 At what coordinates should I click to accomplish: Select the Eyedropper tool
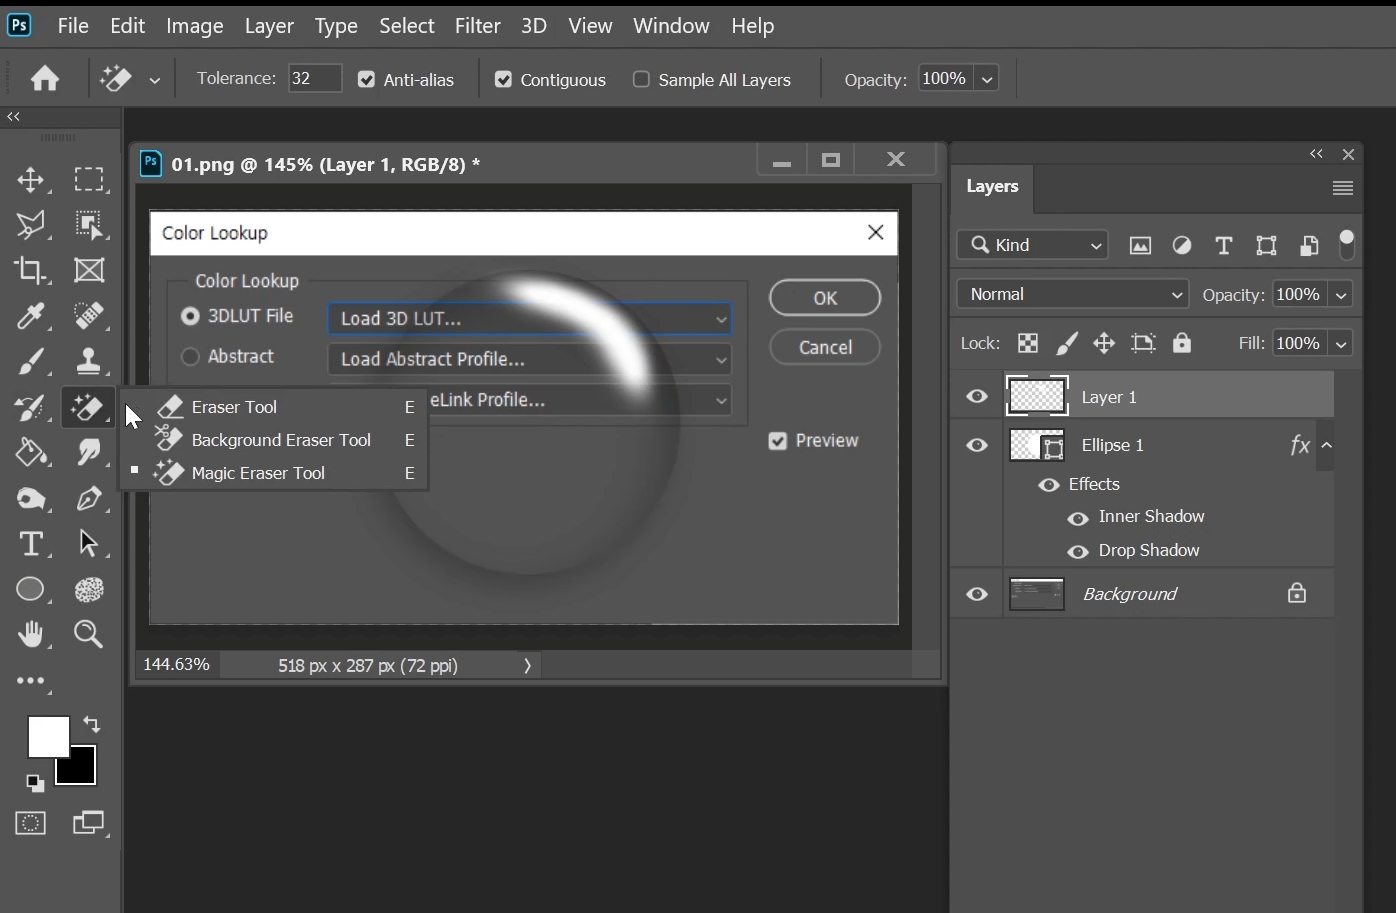point(30,316)
